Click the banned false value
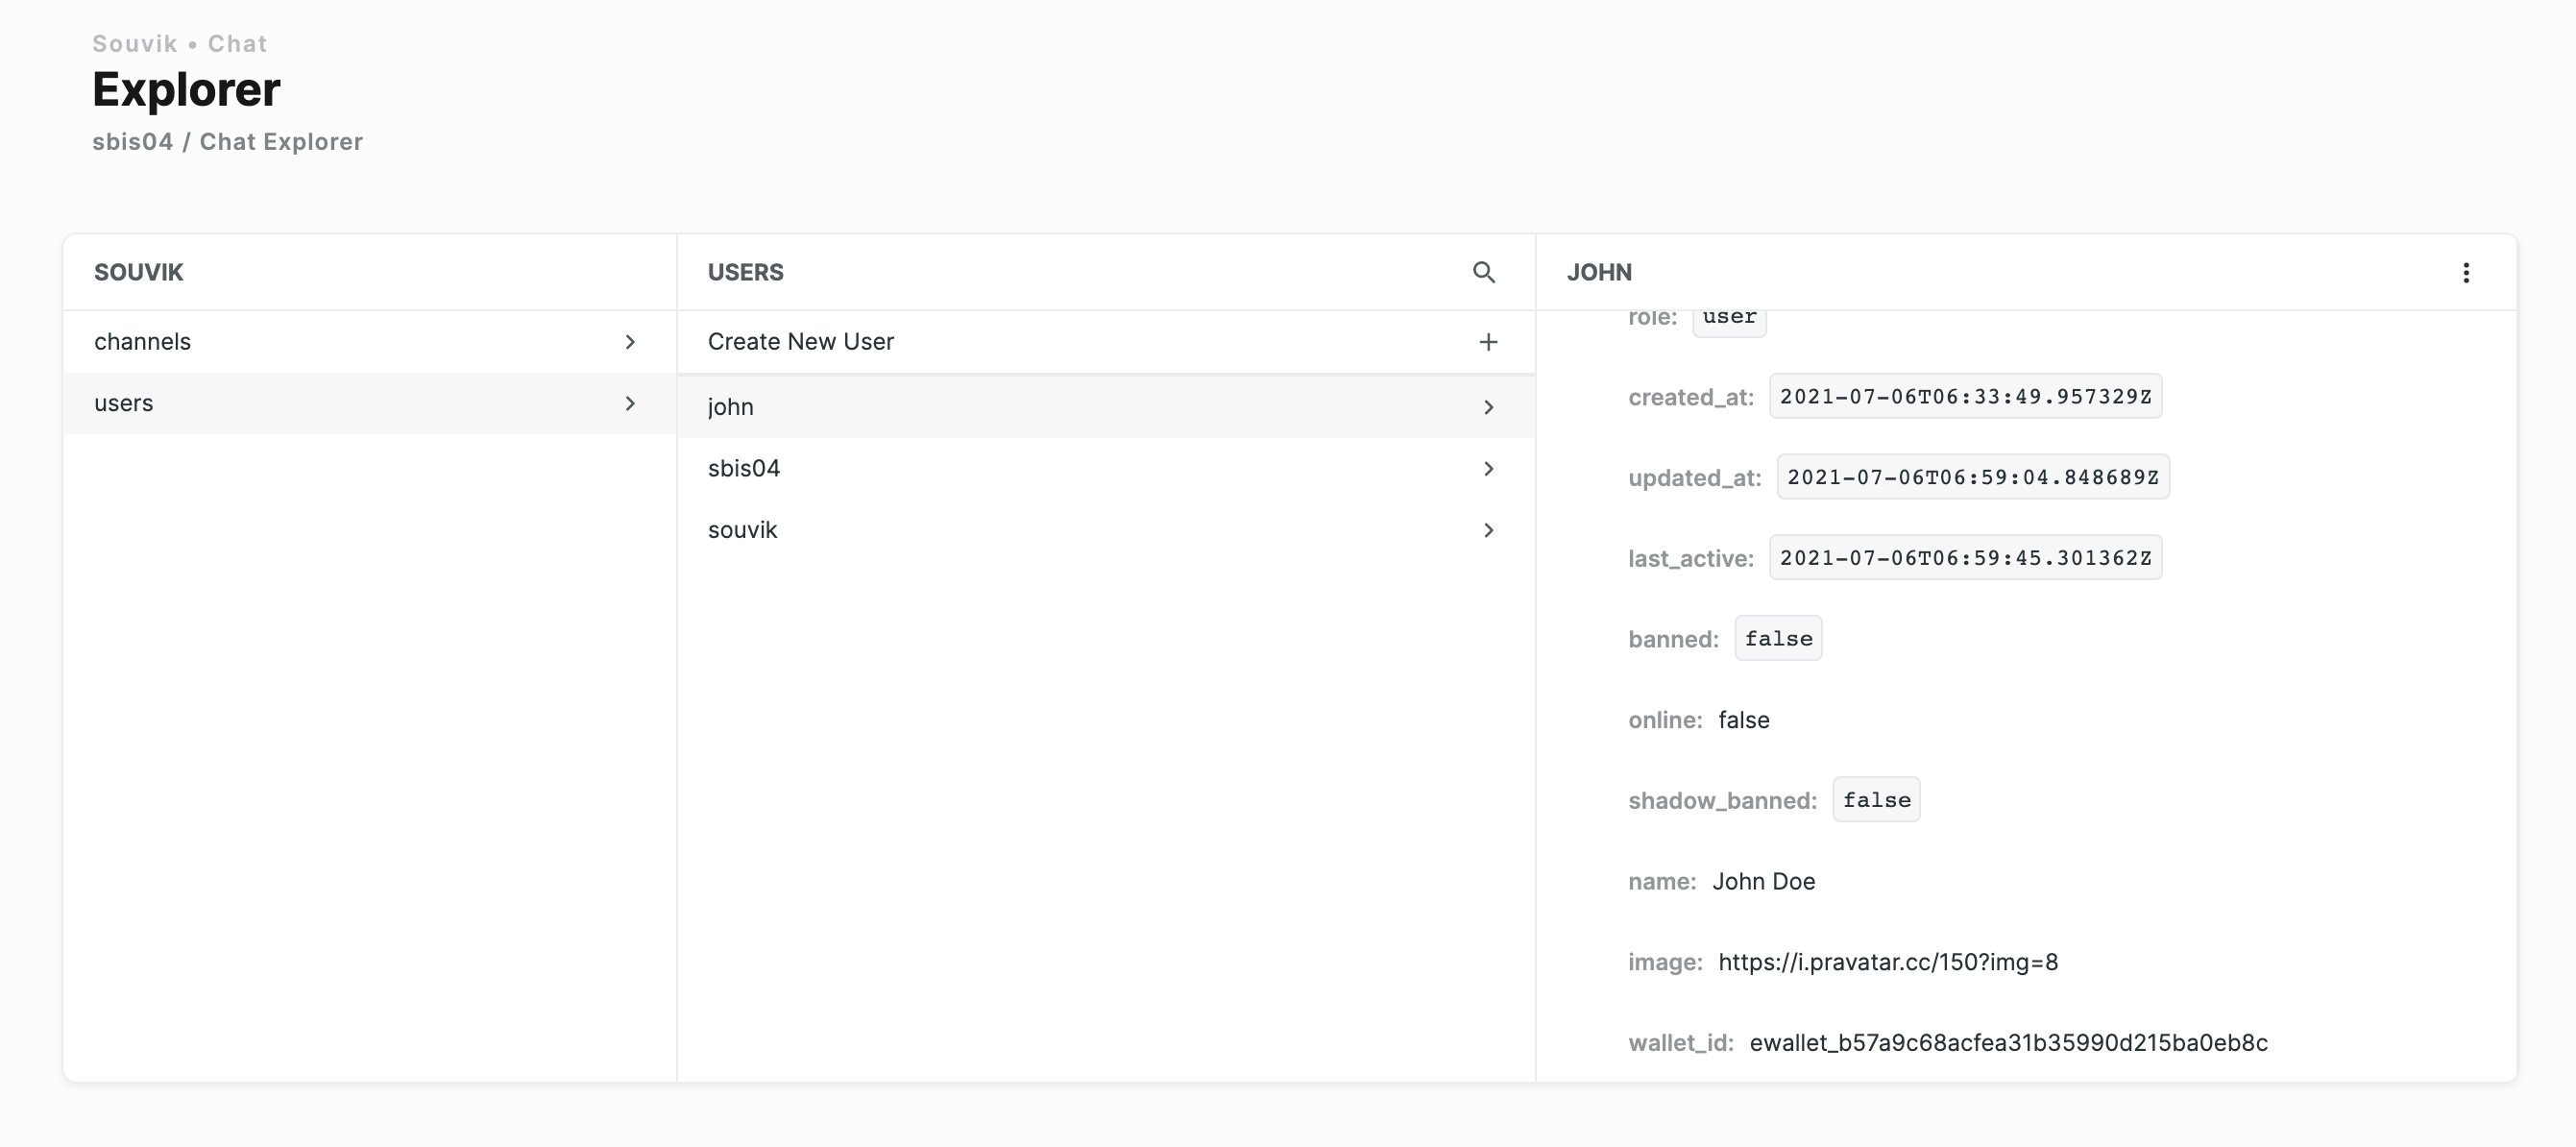 [x=1778, y=639]
